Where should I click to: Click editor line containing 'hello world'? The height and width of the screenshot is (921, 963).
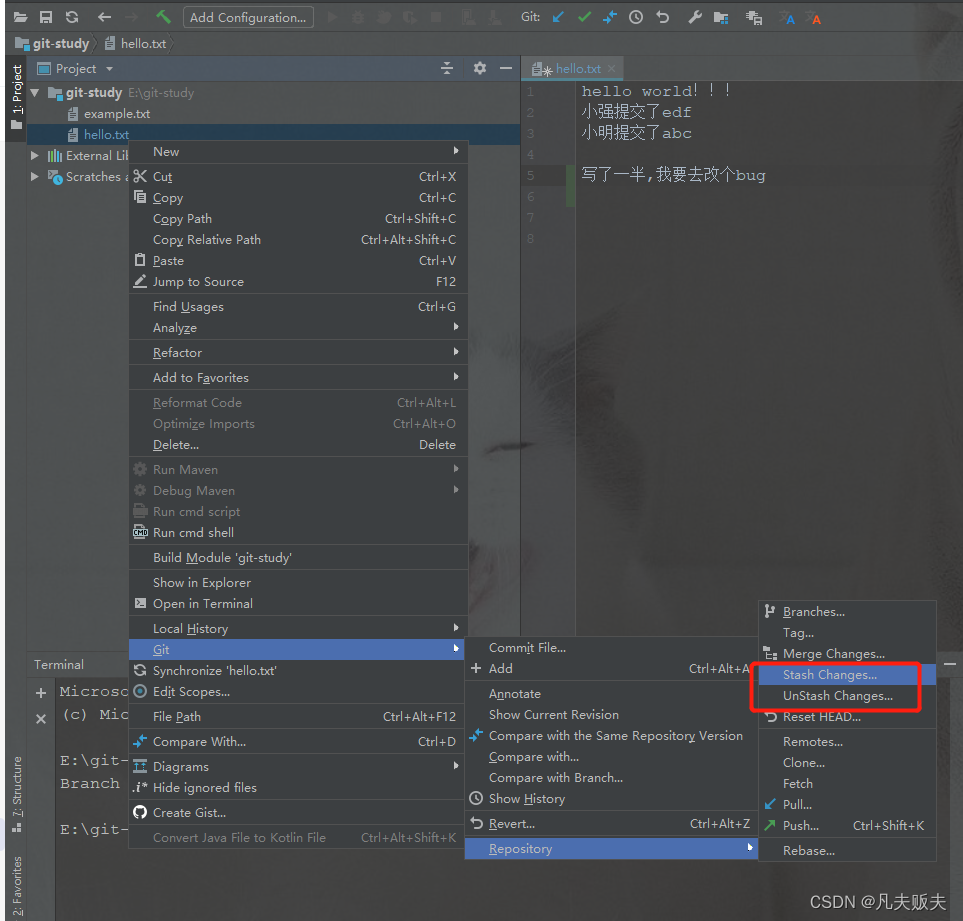pyautogui.click(x=656, y=91)
